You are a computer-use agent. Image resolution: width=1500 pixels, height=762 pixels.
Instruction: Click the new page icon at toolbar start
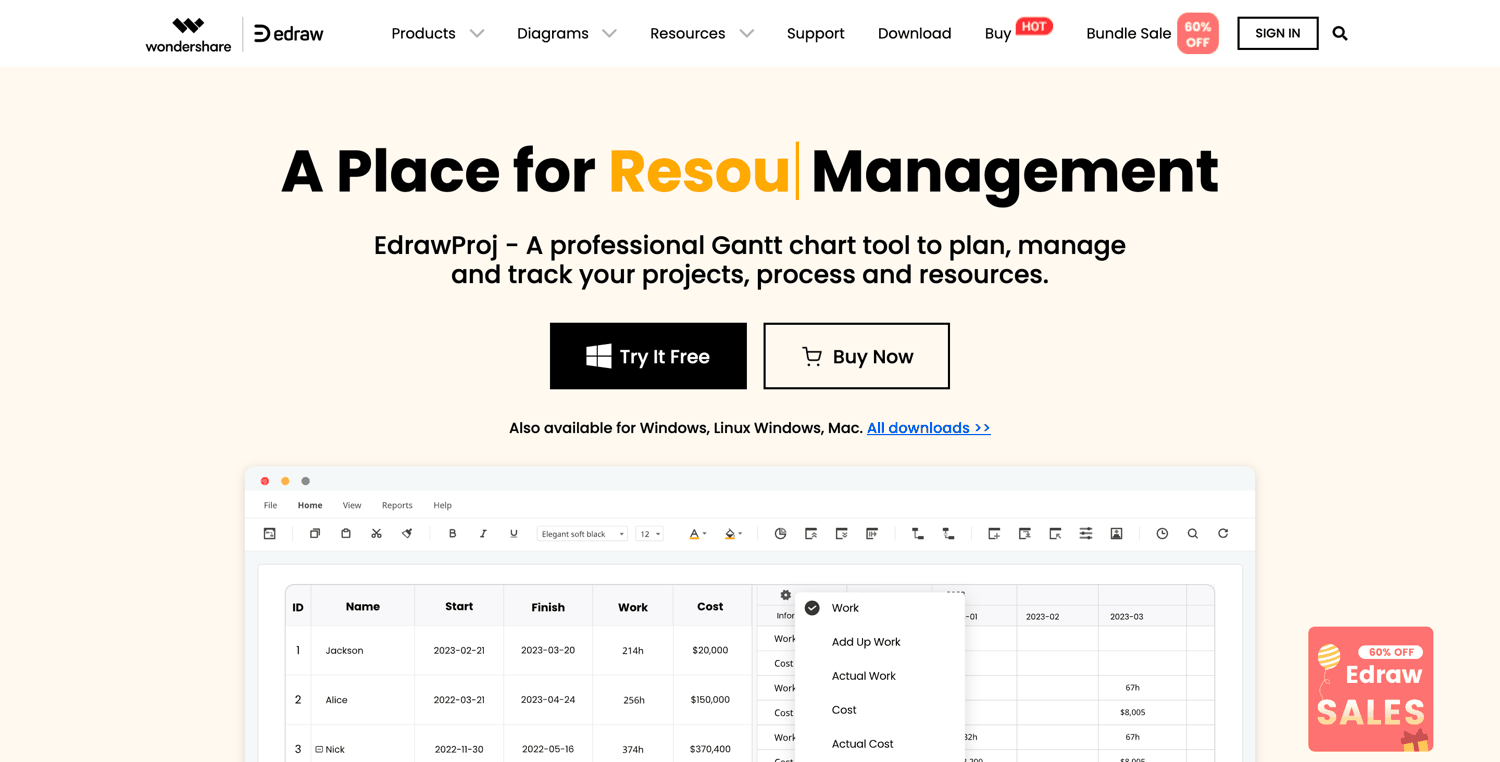[x=269, y=534]
